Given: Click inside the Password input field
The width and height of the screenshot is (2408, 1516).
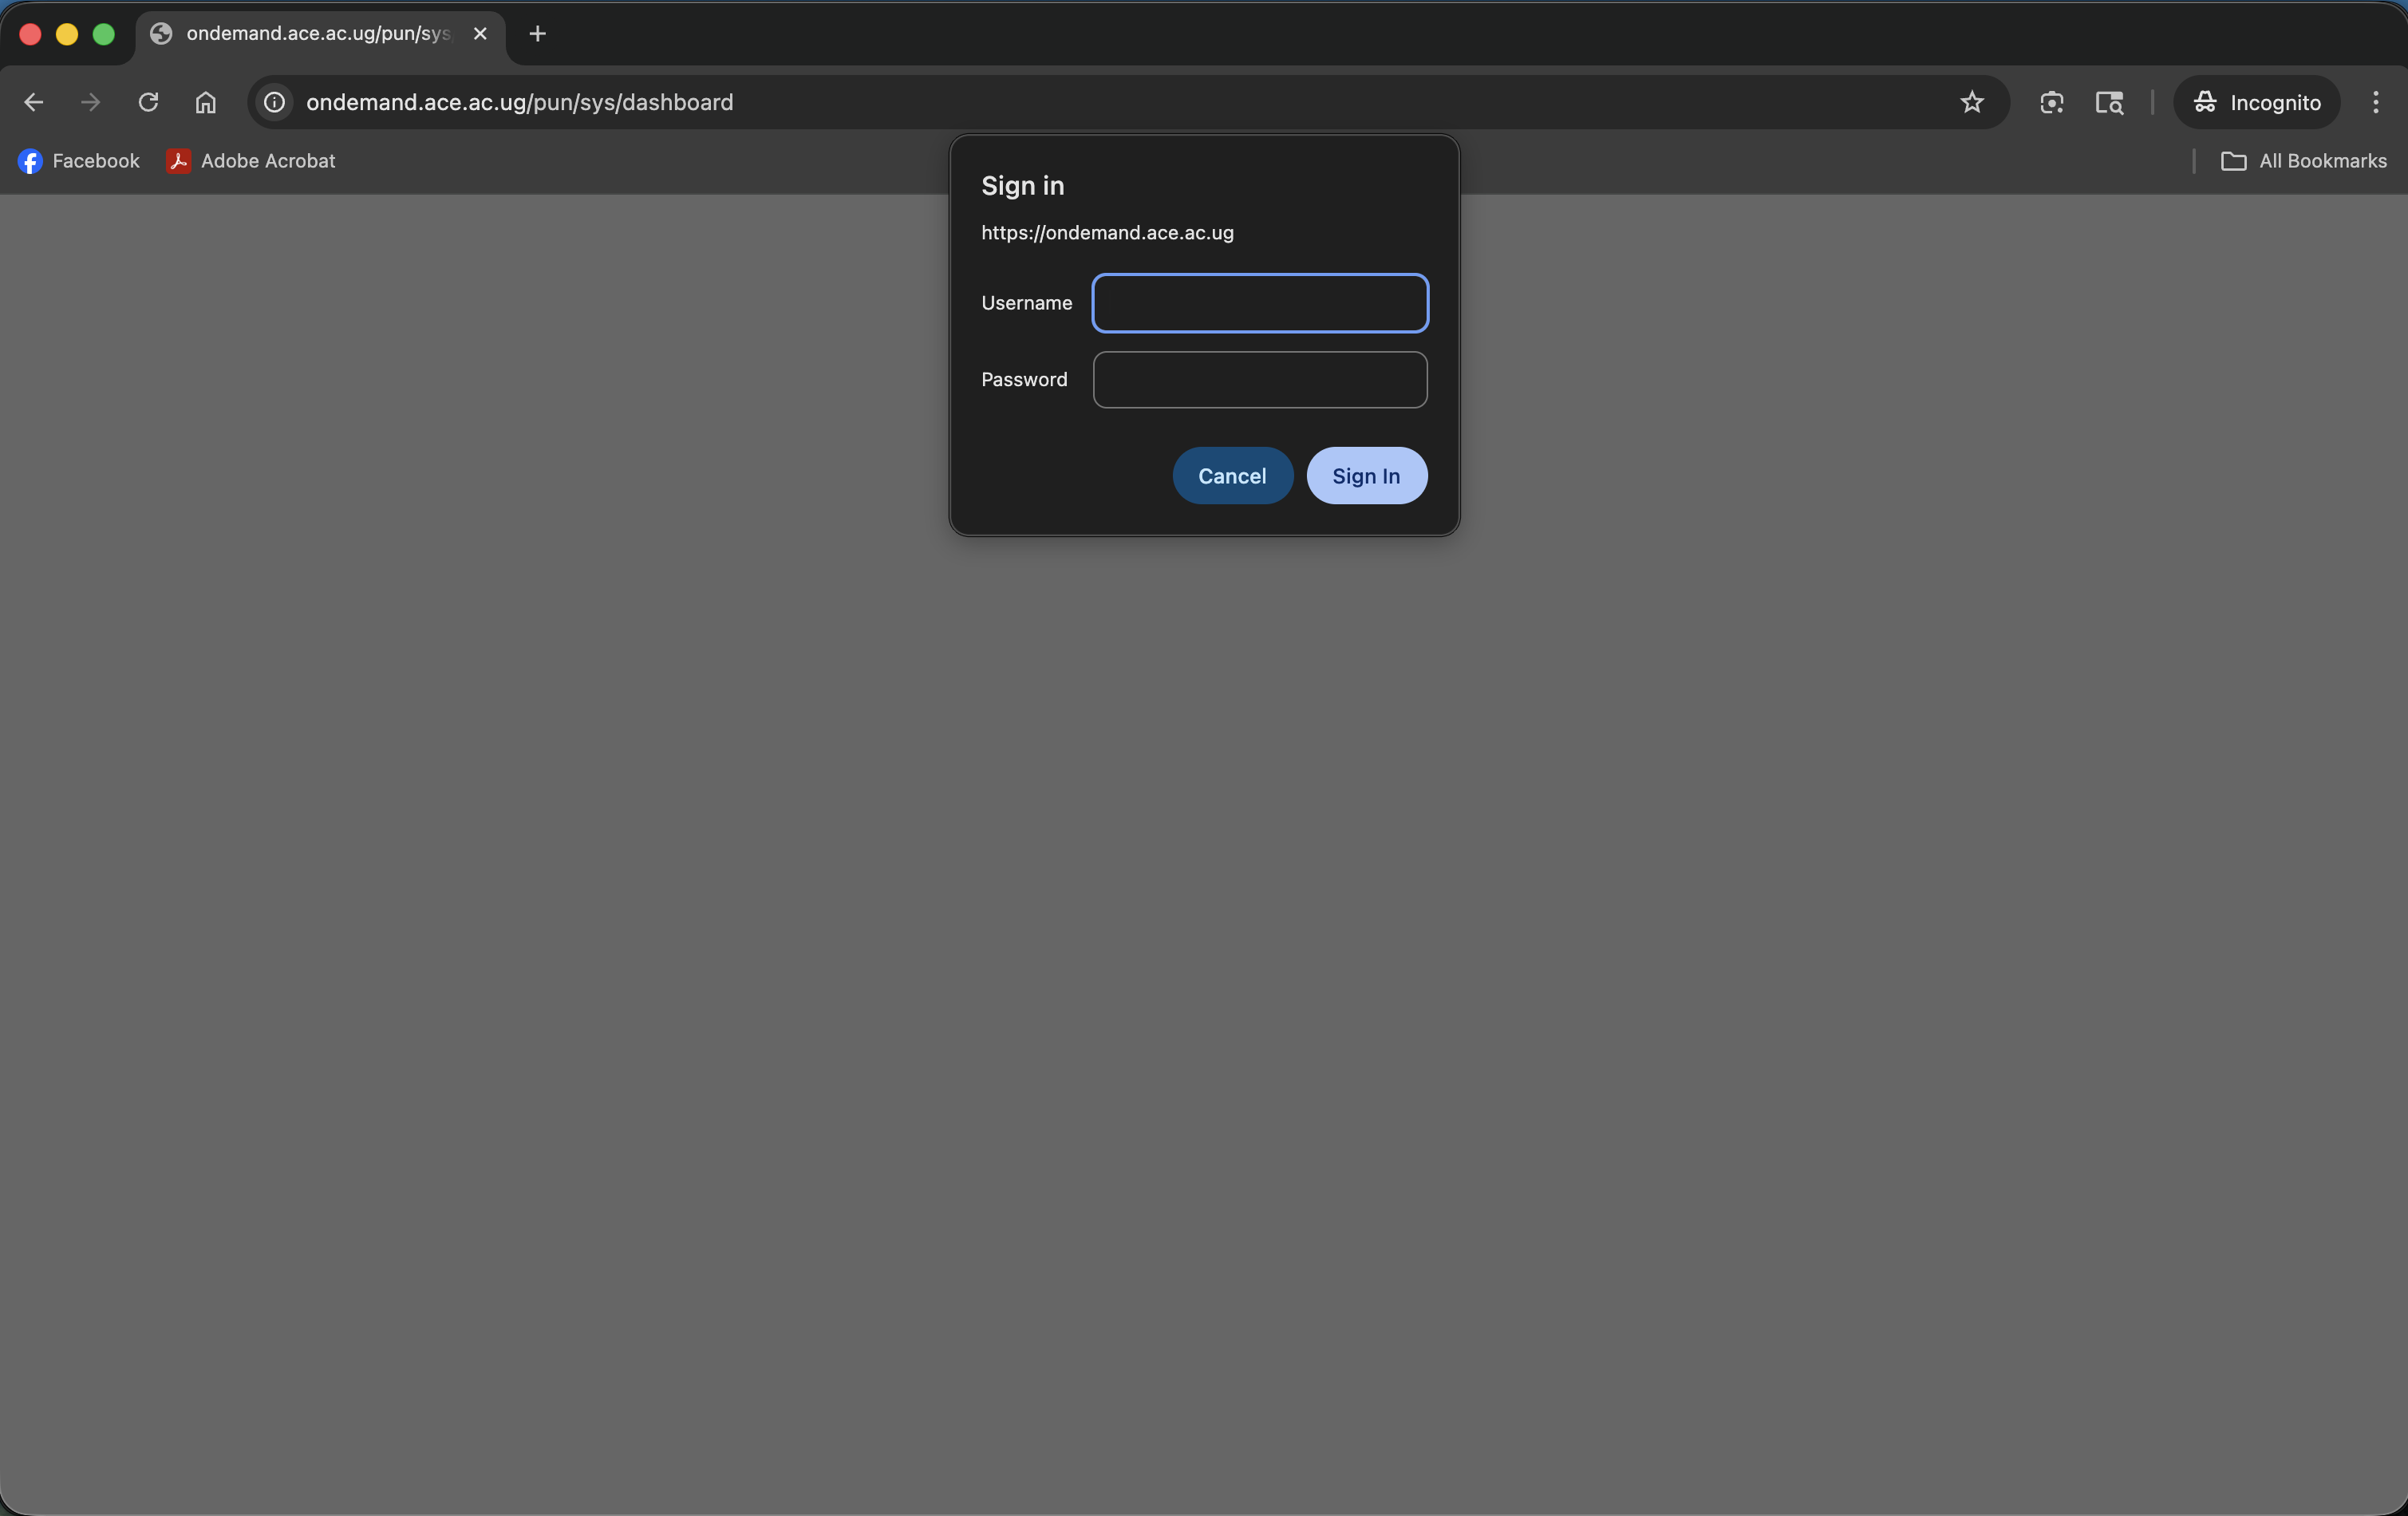Looking at the screenshot, I should 1259,379.
